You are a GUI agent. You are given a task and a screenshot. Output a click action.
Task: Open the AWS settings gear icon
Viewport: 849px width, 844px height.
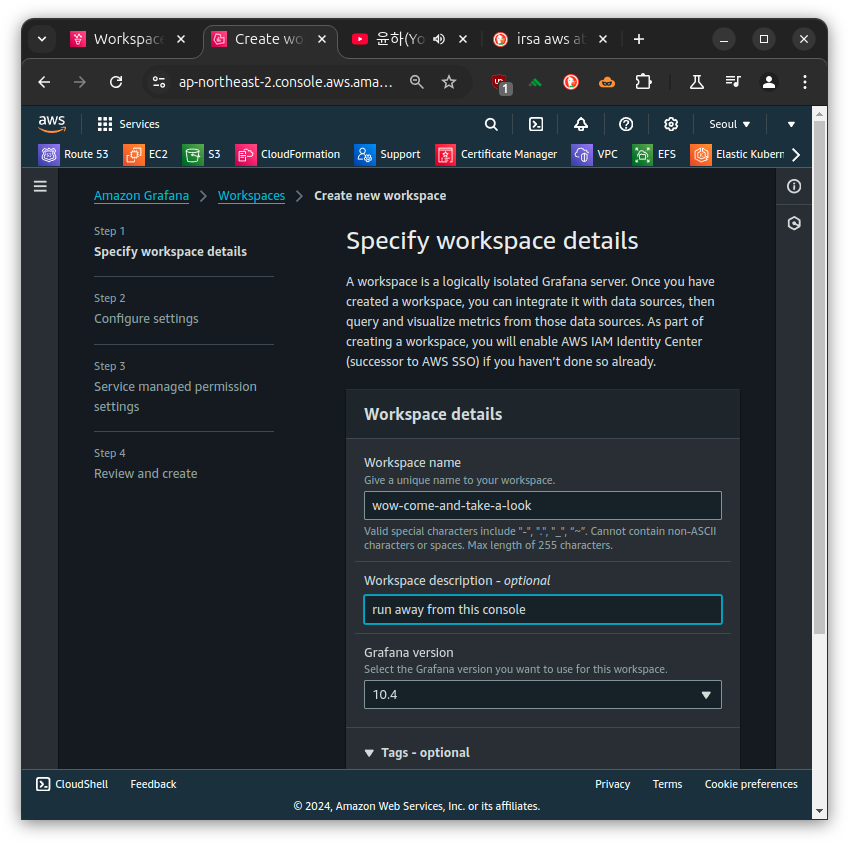coord(670,125)
